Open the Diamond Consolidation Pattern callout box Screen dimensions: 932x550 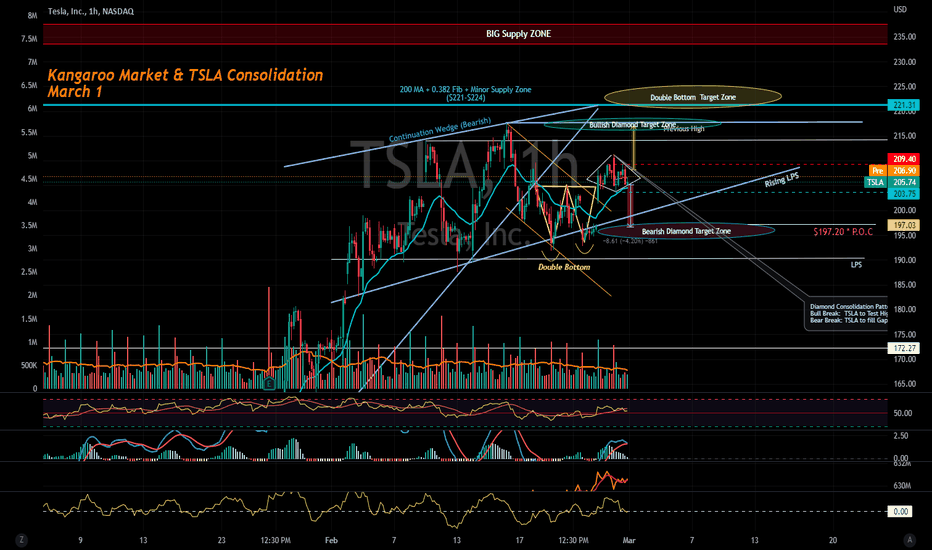(x=846, y=313)
